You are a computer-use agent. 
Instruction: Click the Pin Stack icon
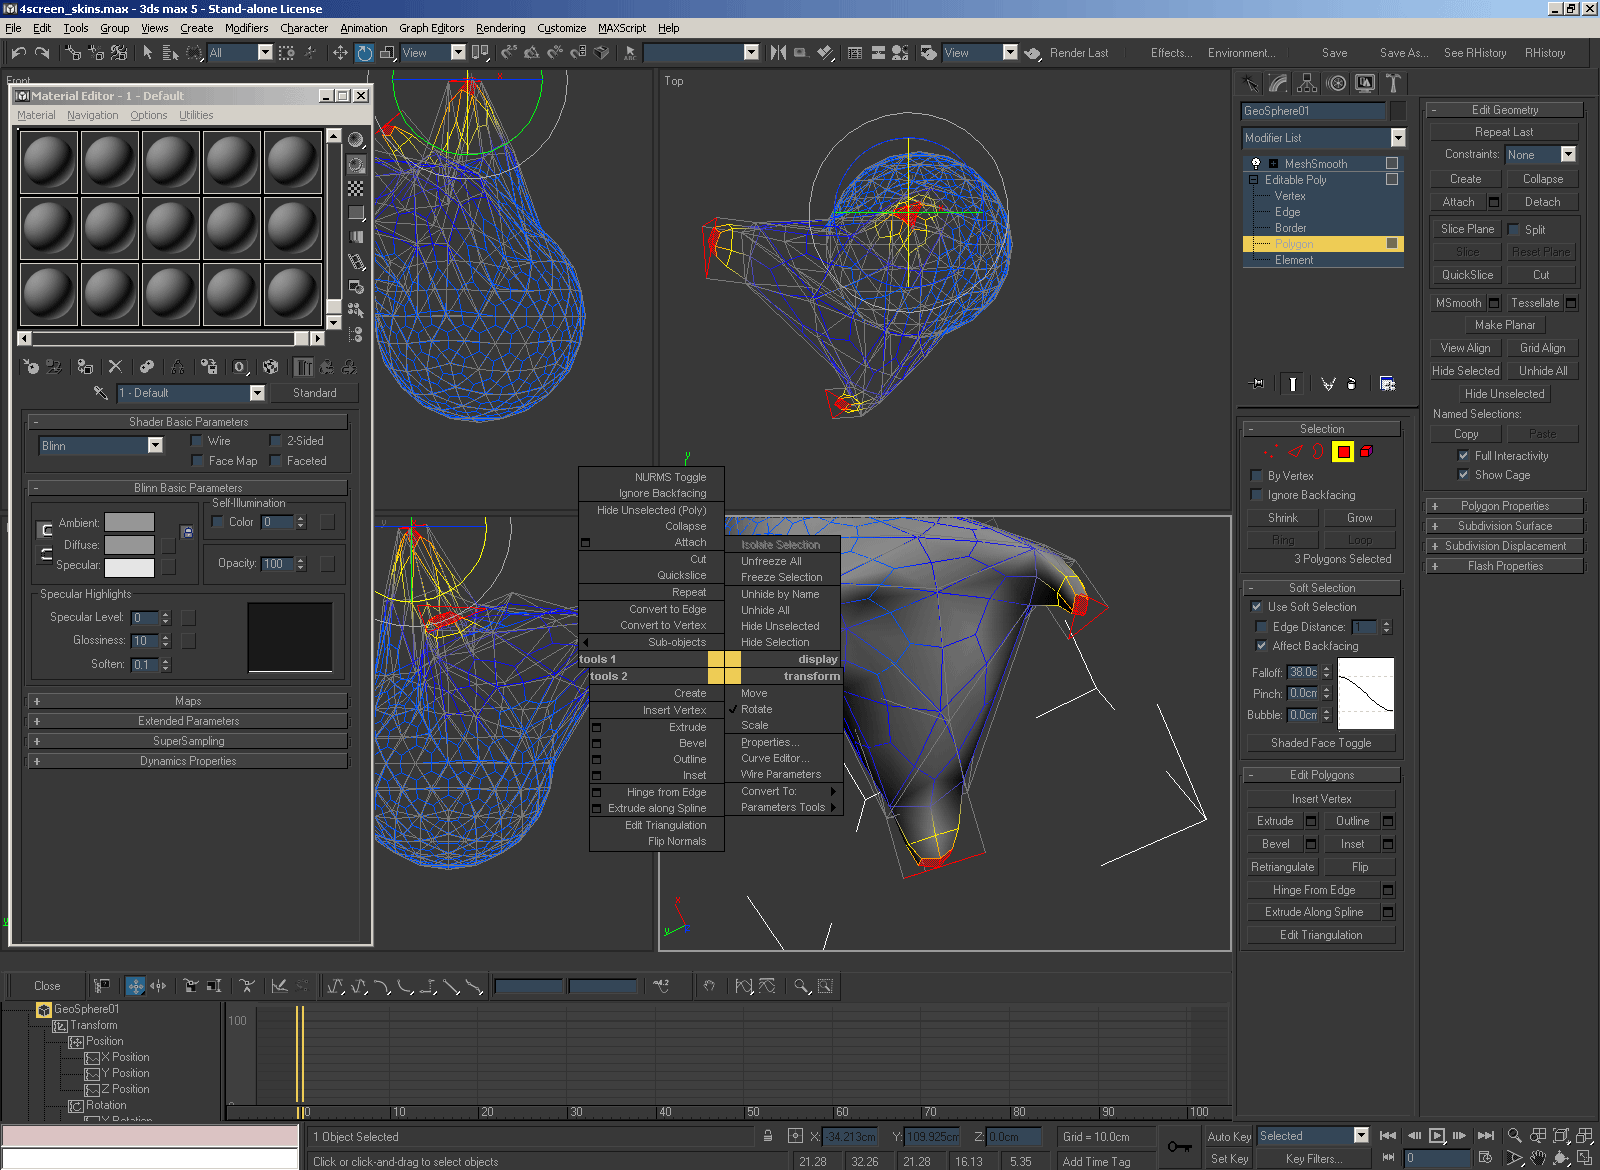point(1257,383)
